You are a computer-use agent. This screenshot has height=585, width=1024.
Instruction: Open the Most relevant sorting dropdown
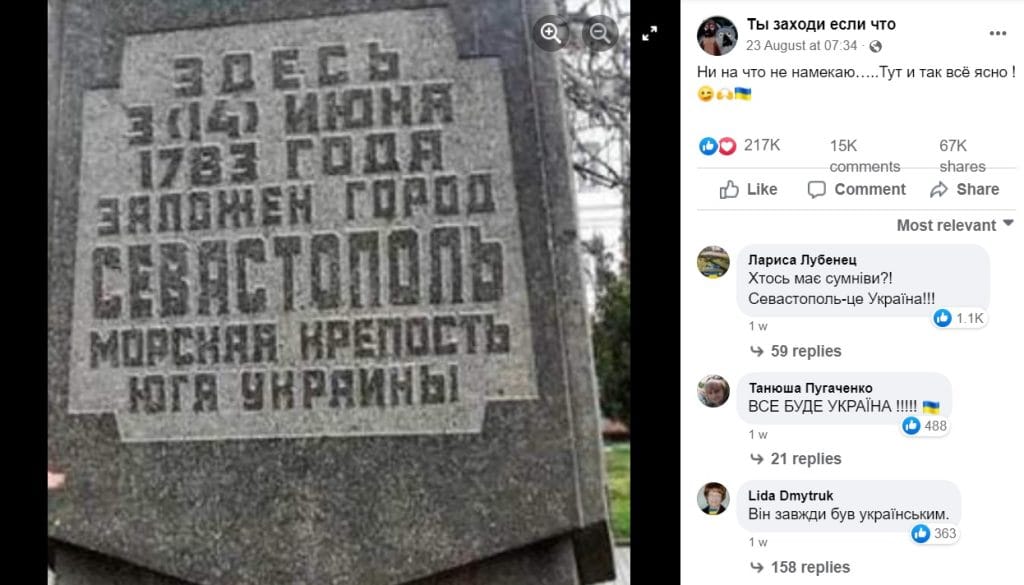coord(955,225)
